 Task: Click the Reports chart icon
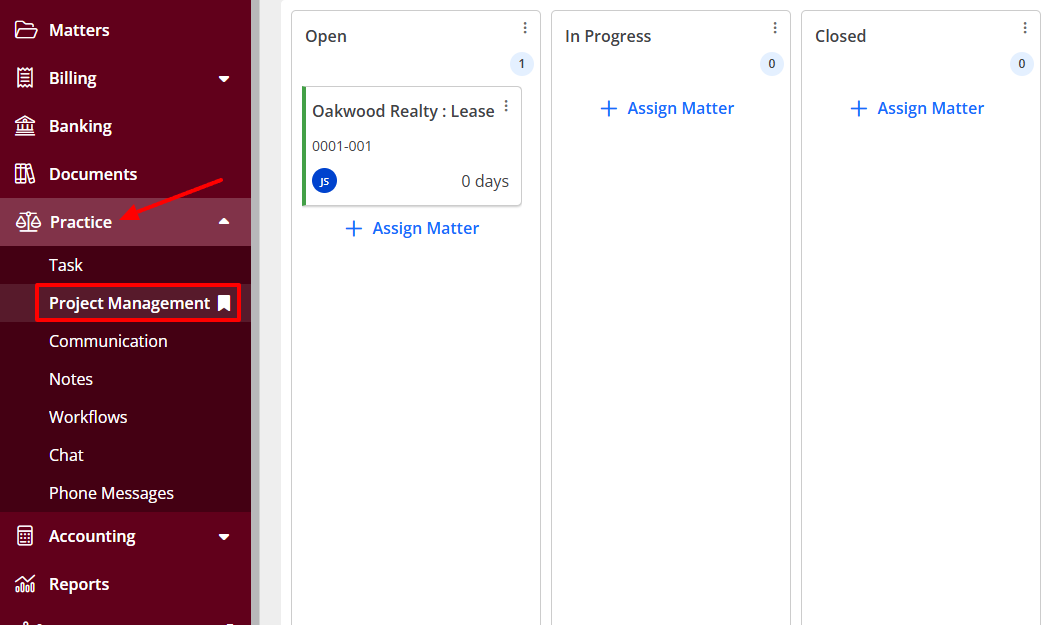point(26,584)
